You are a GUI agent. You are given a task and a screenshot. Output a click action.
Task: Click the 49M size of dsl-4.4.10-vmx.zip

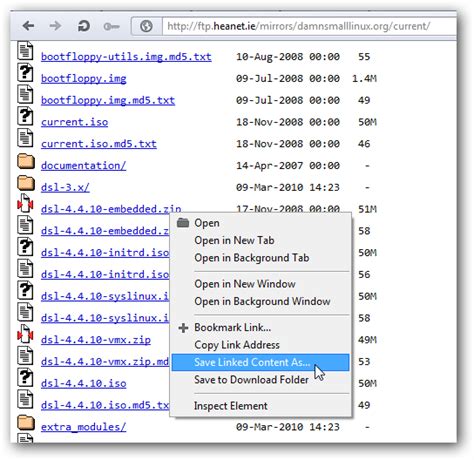tap(367, 340)
